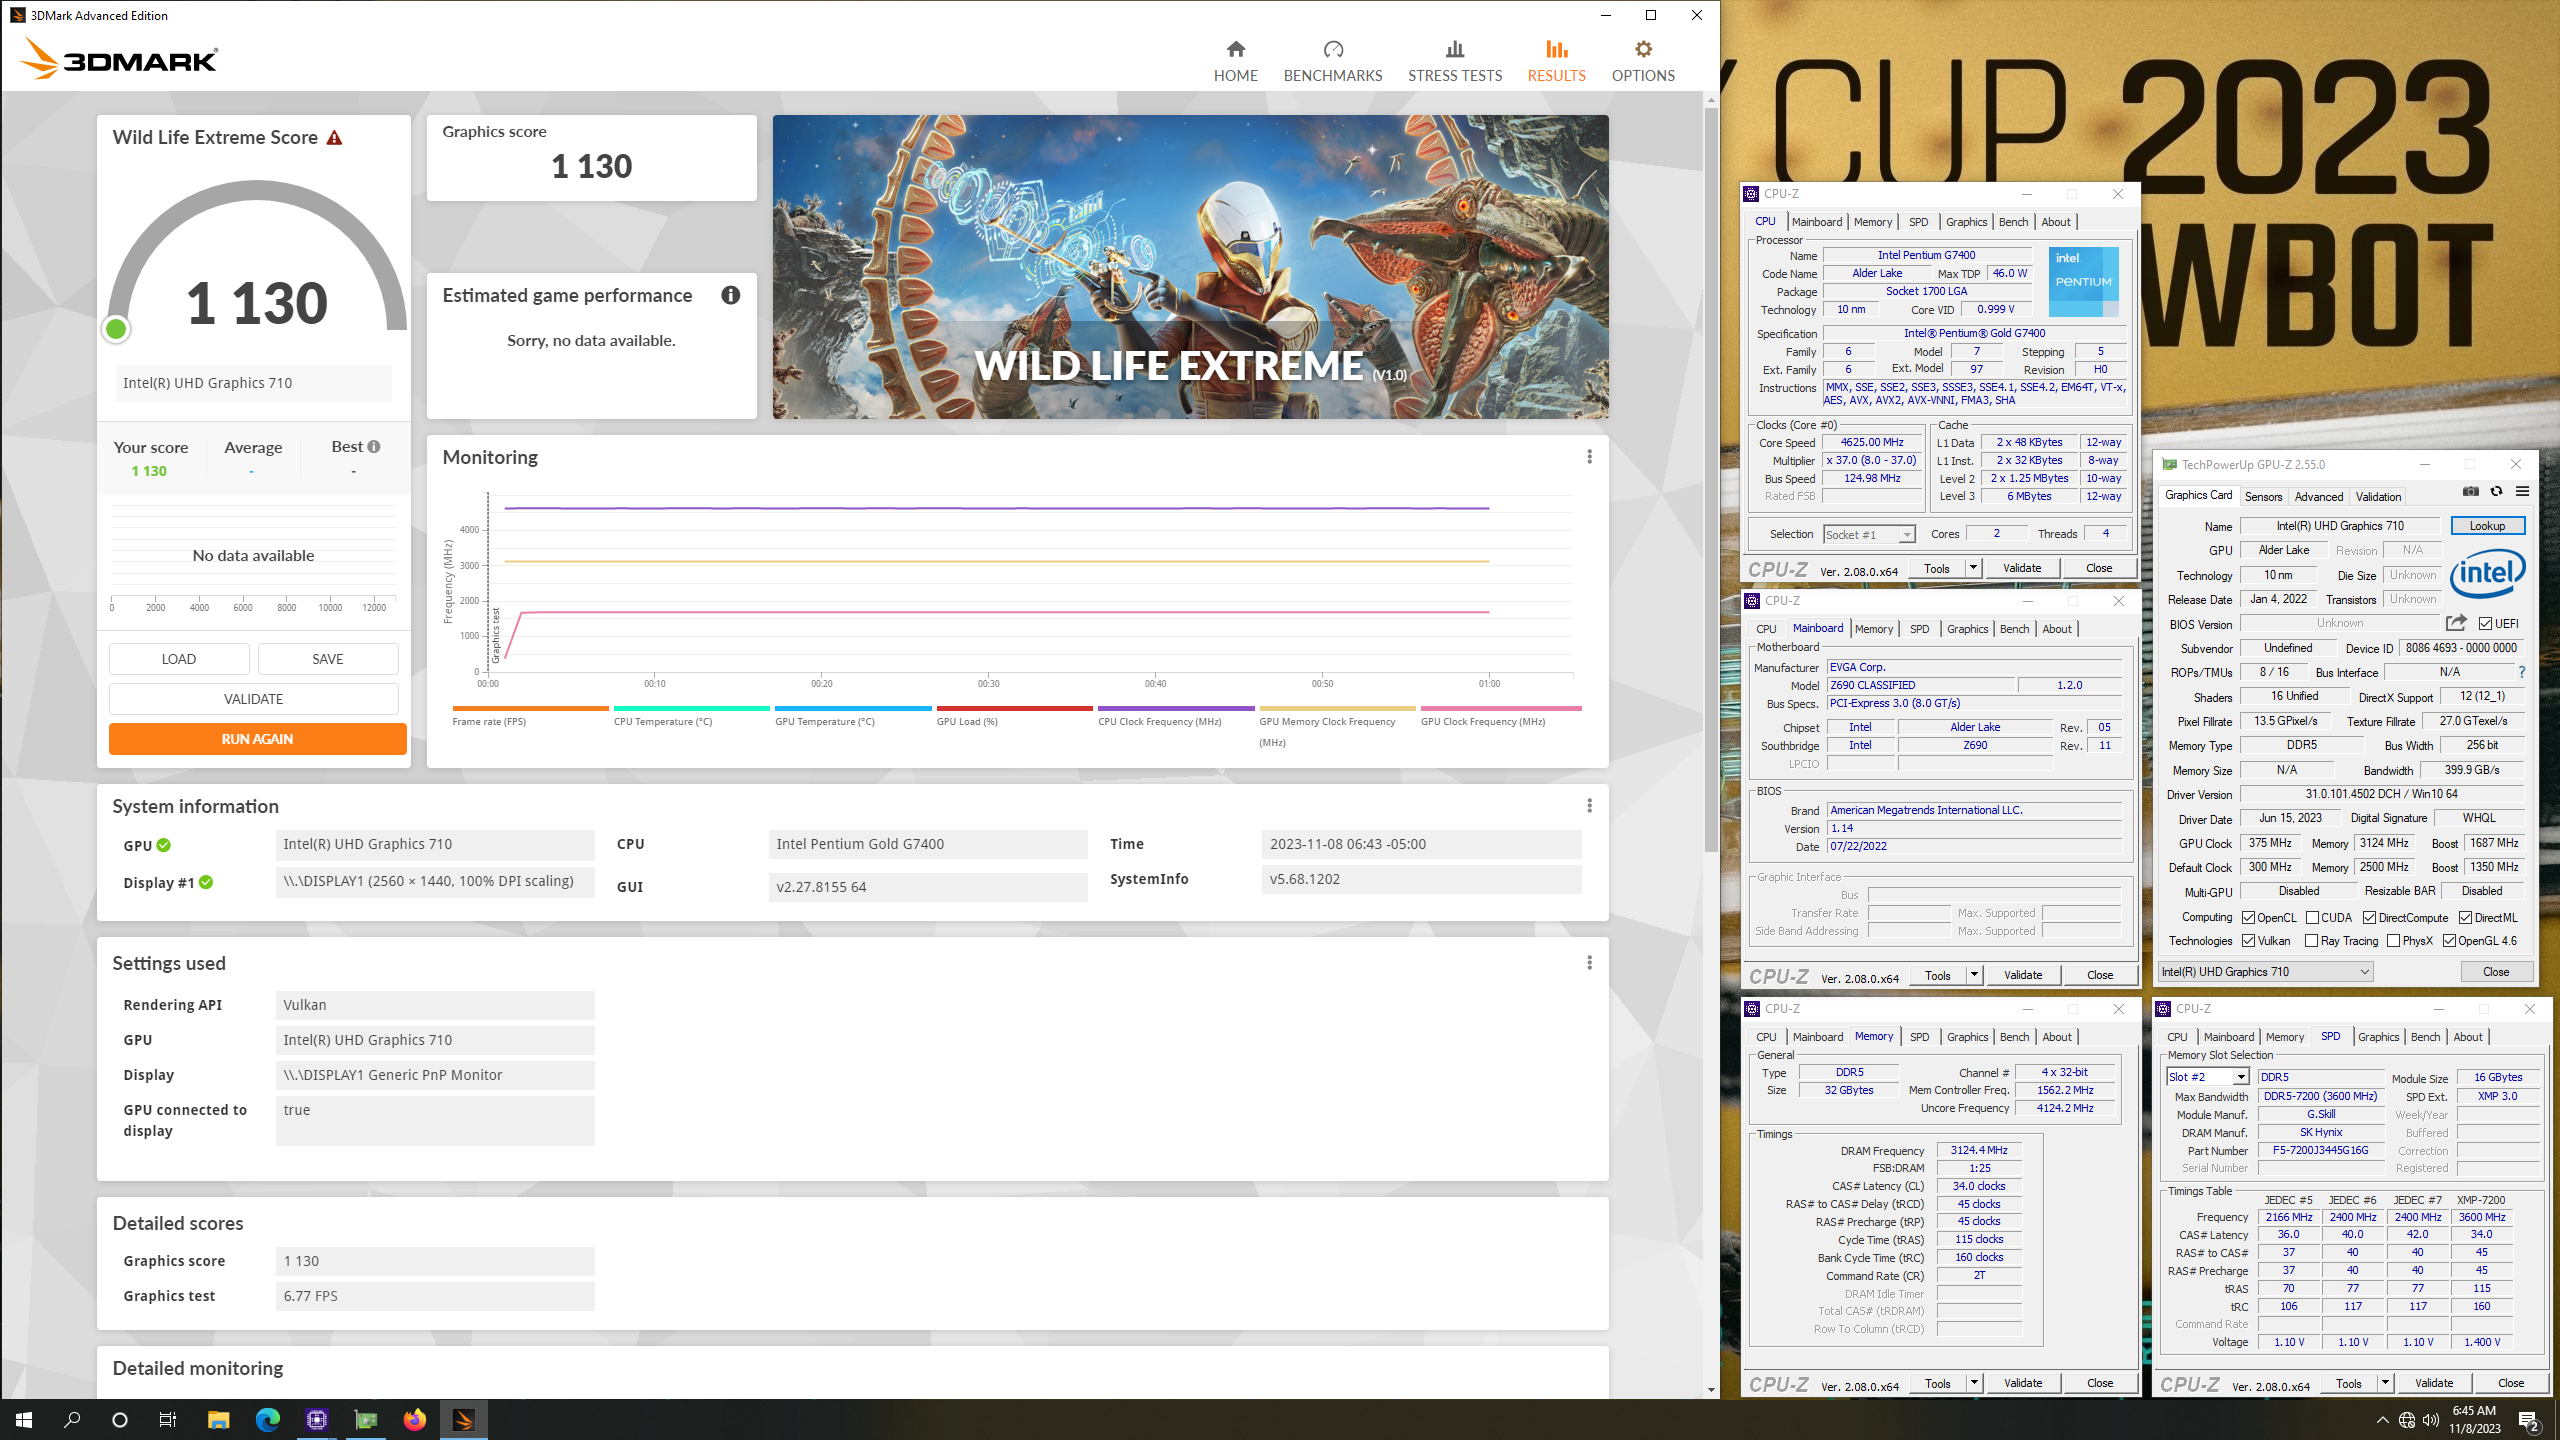Open the Home section in 3DMark
Screen dimensions: 2560x1440
point(1235,61)
